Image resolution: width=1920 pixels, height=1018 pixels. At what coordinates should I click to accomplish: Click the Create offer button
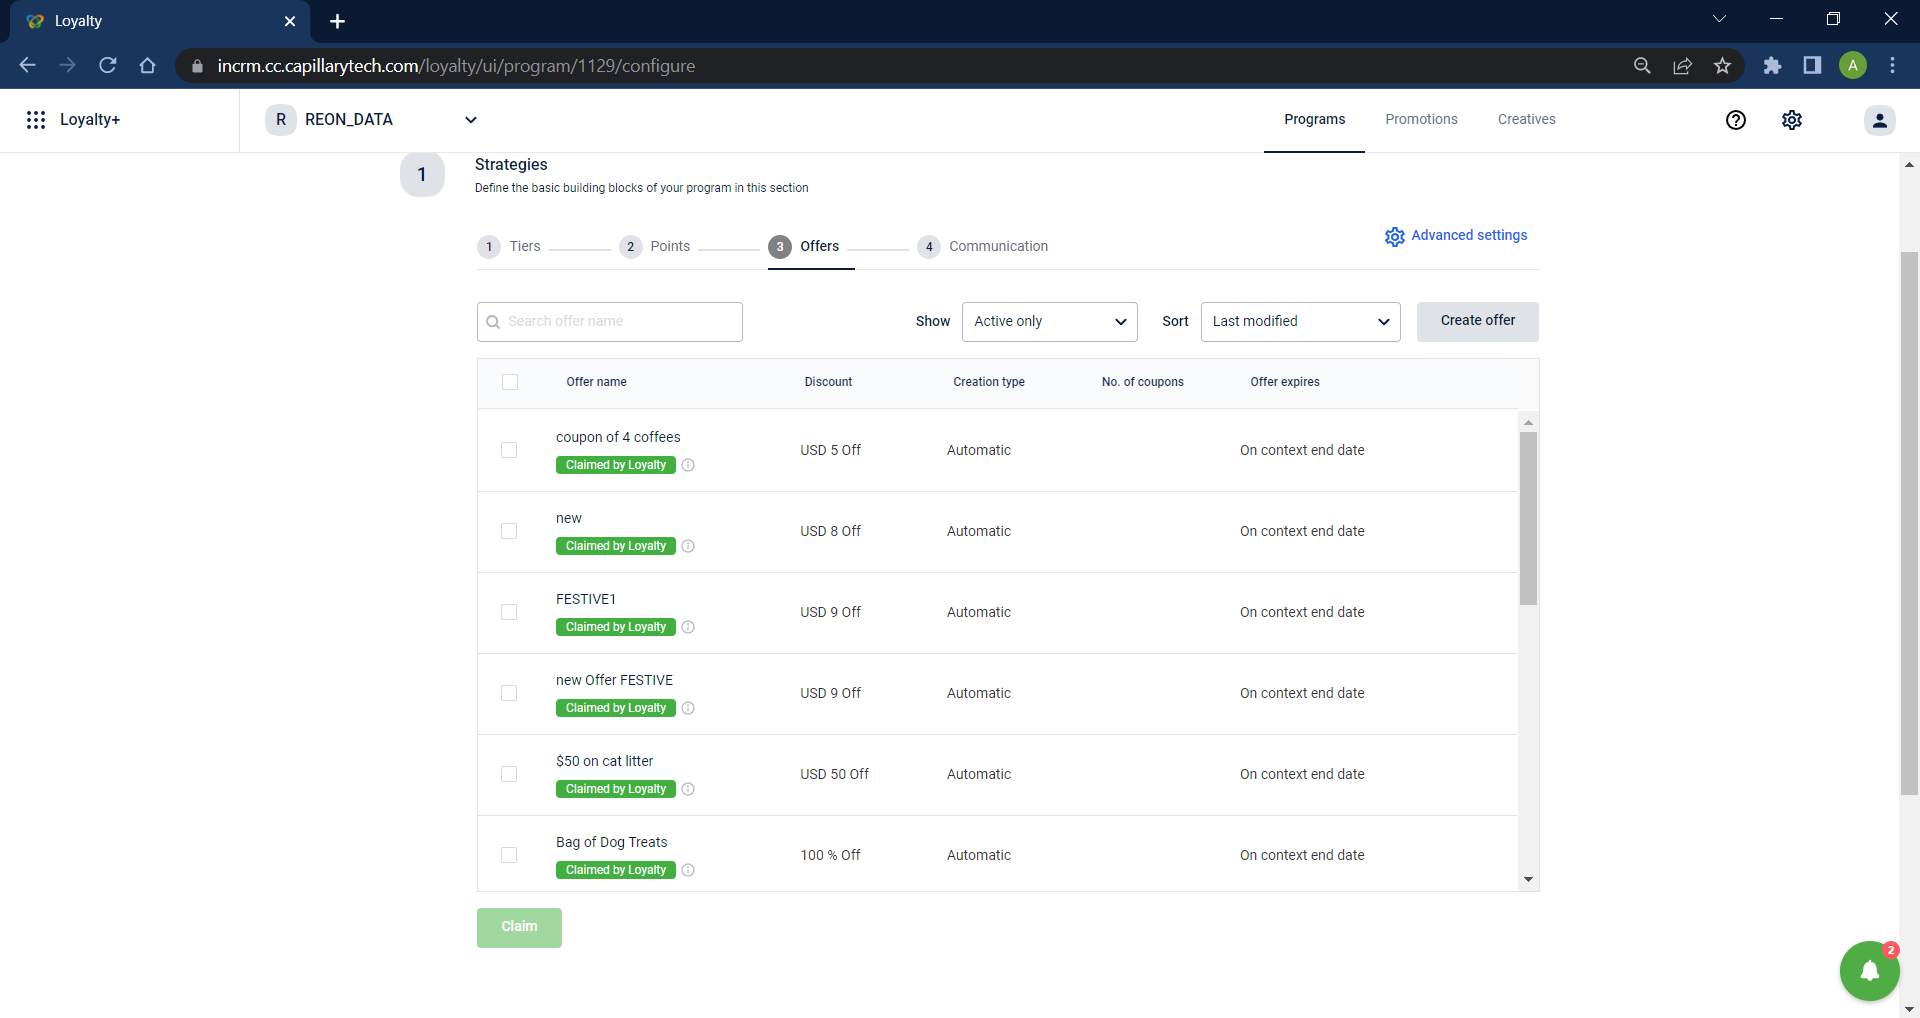1478,322
